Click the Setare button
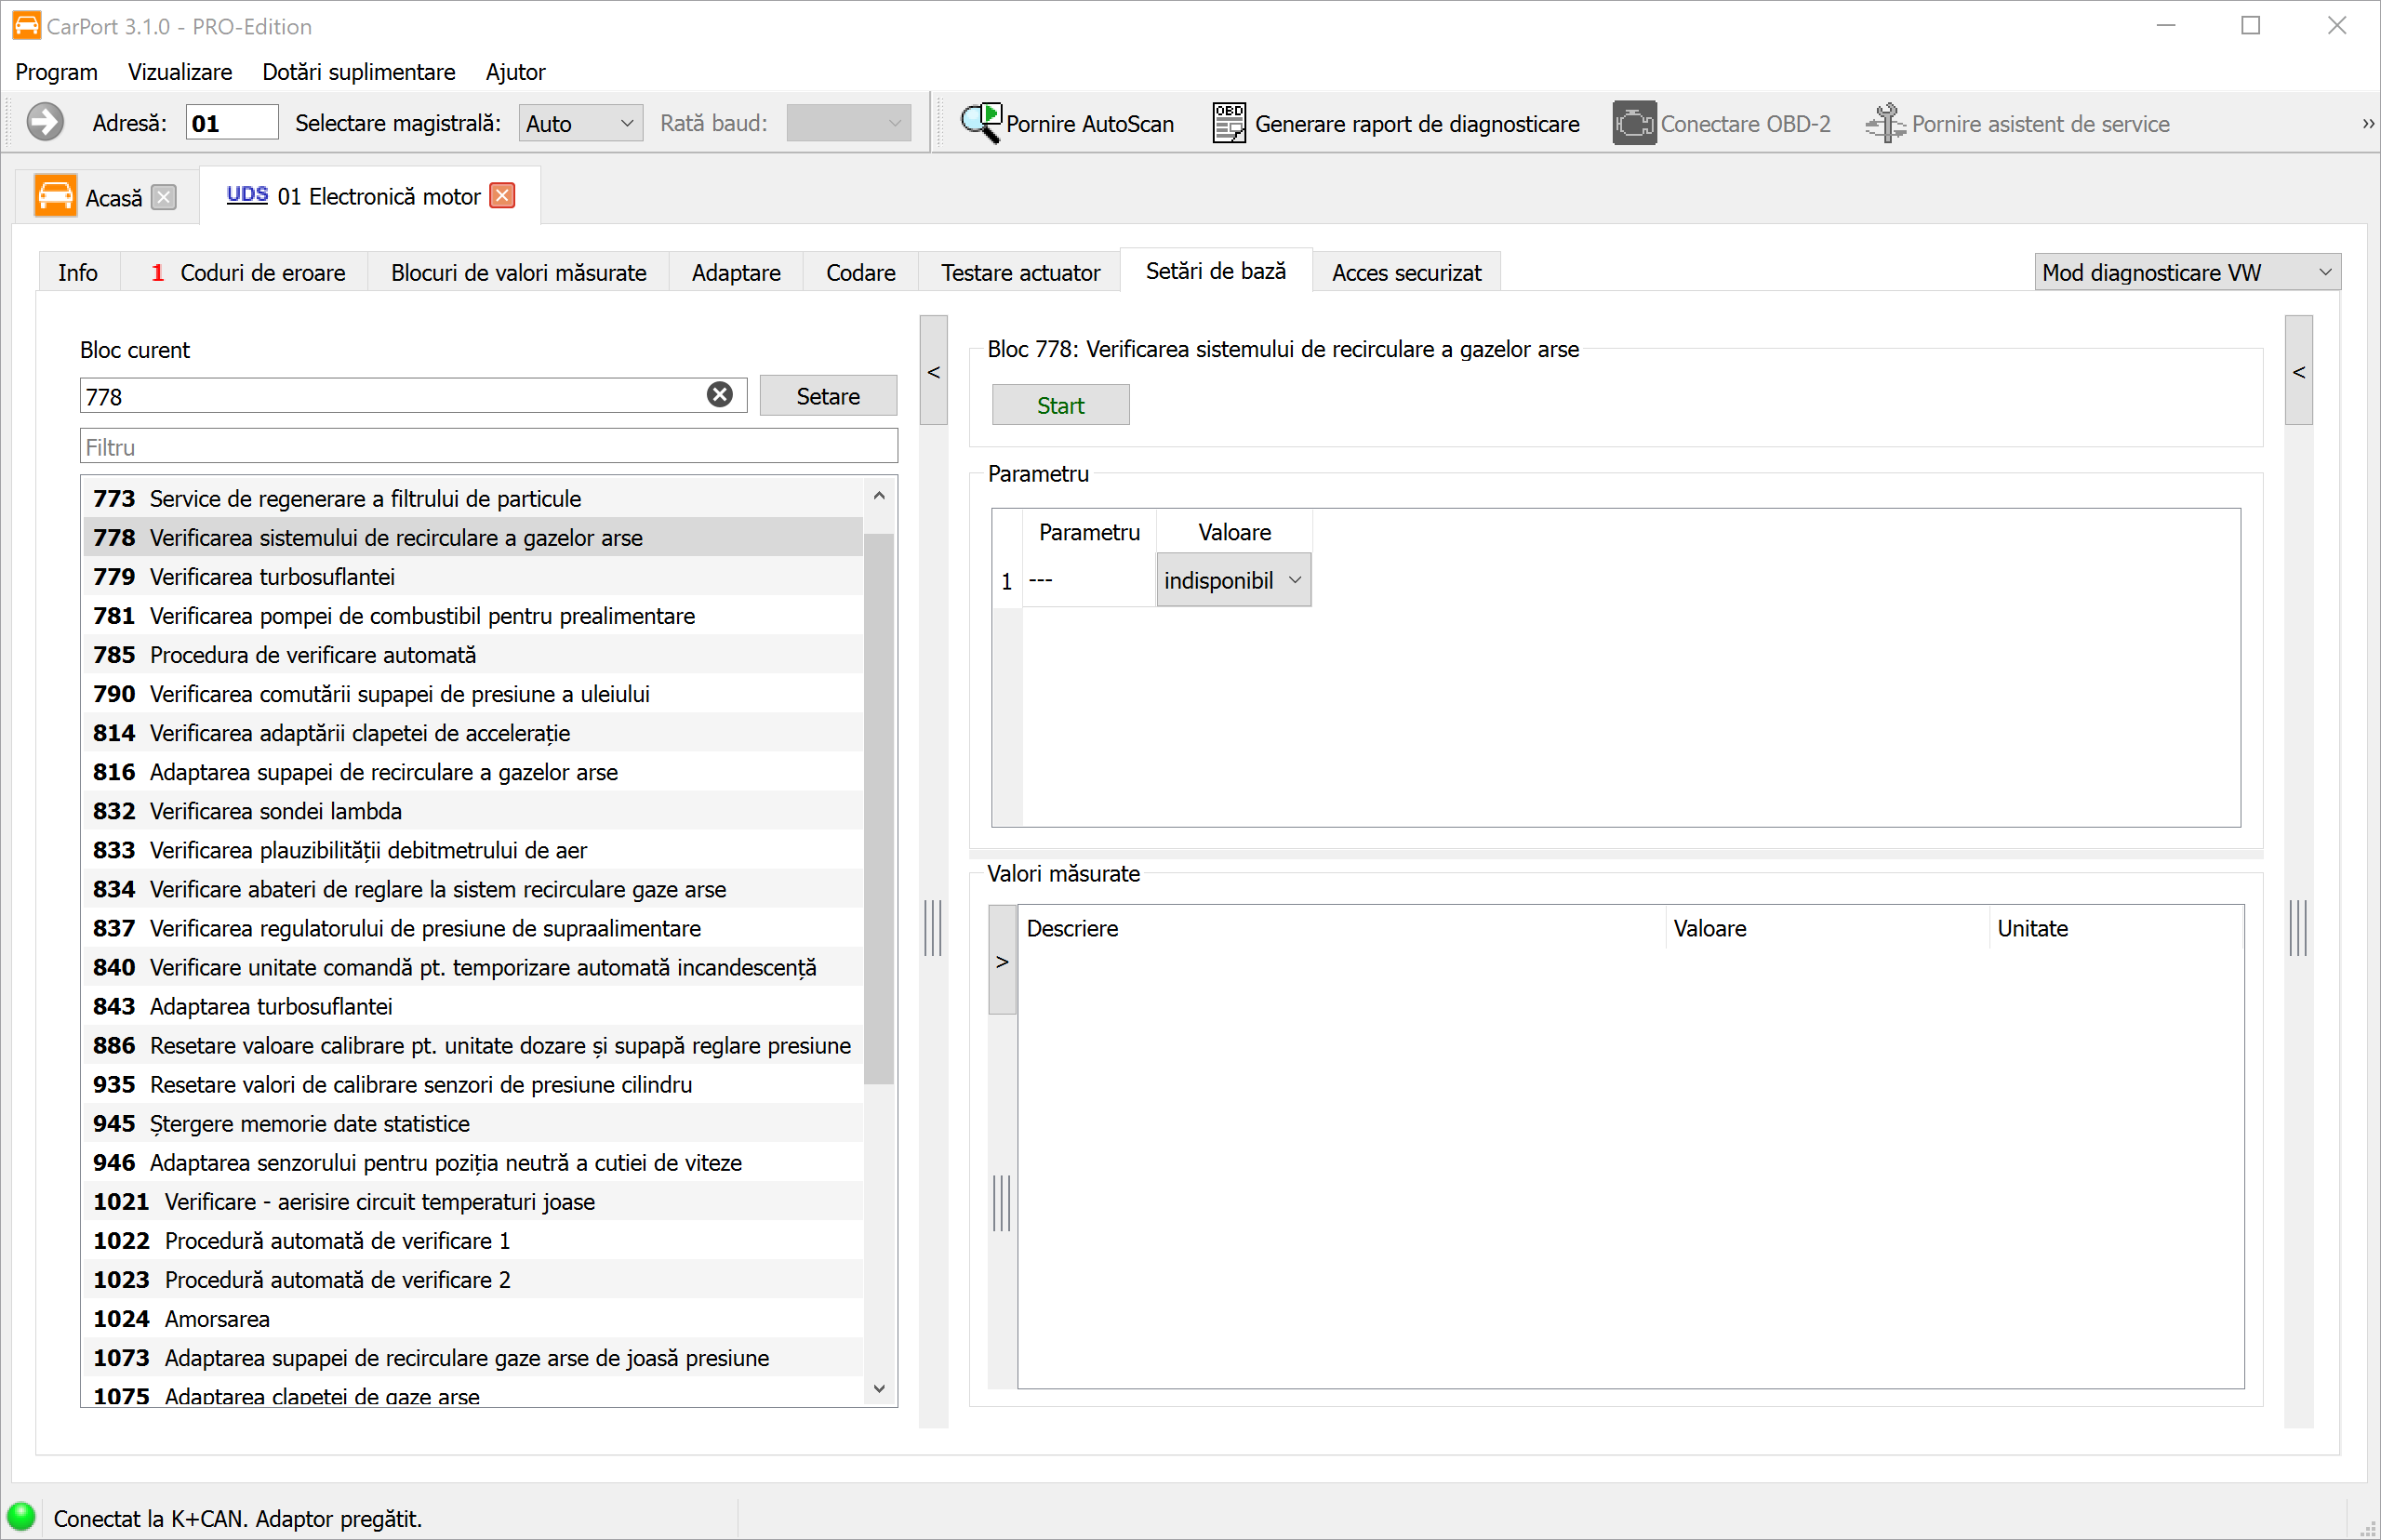Image resolution: width=2381 pixels, height=1540 pixels. (827, 396)
